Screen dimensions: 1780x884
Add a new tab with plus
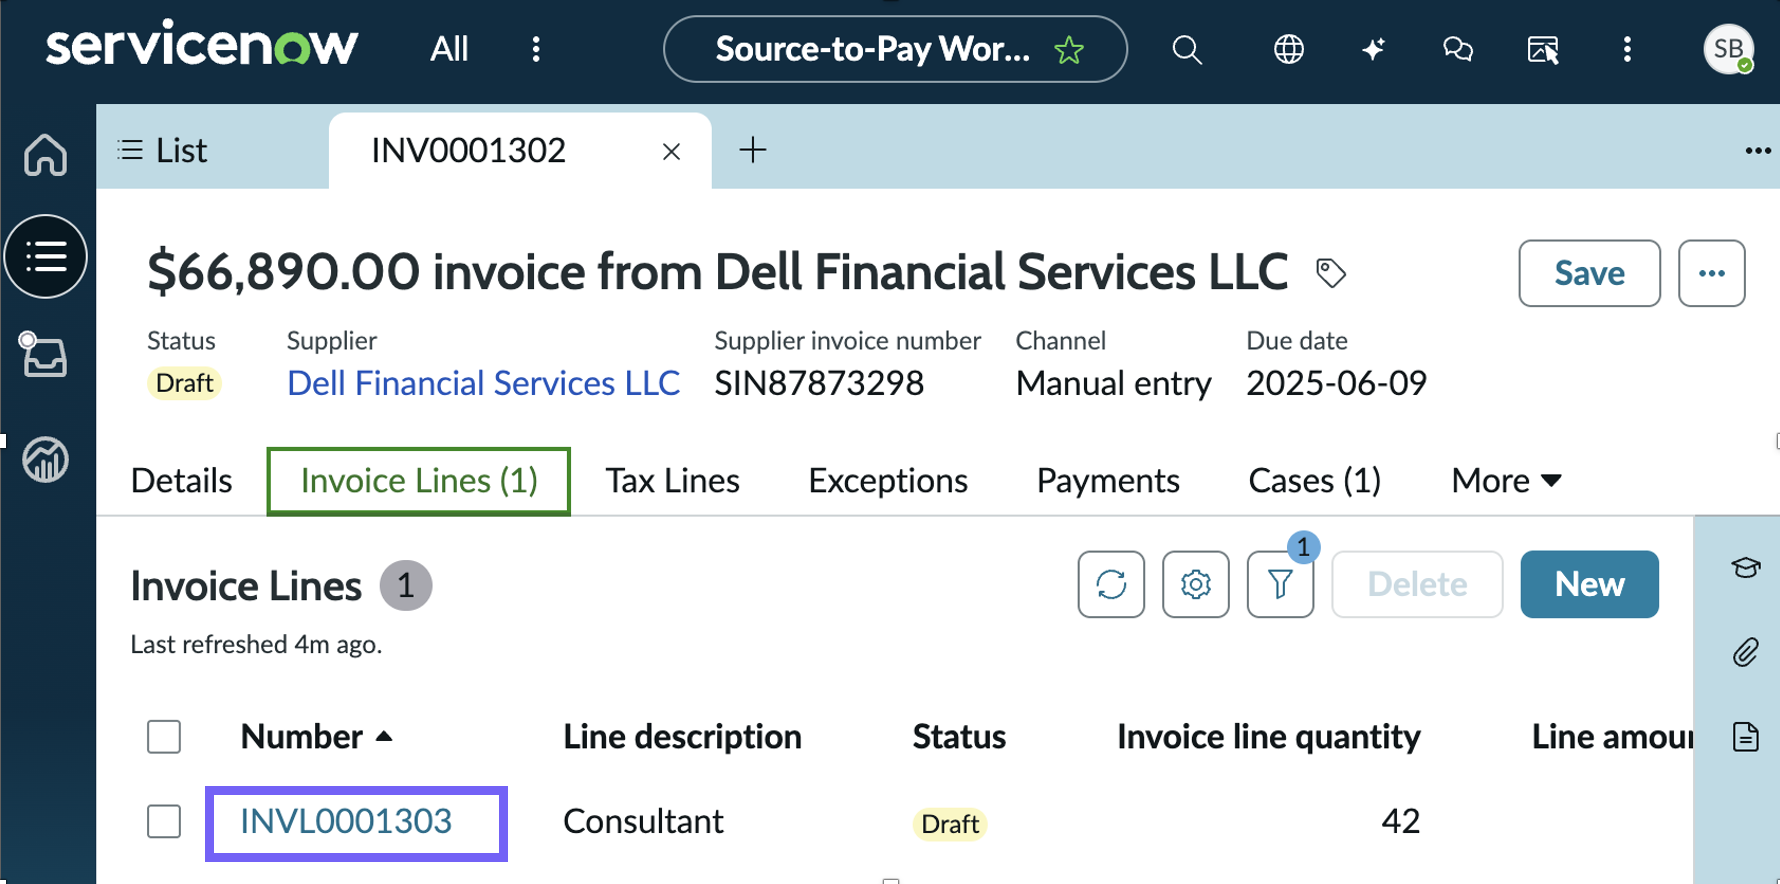tap(752, 150)
